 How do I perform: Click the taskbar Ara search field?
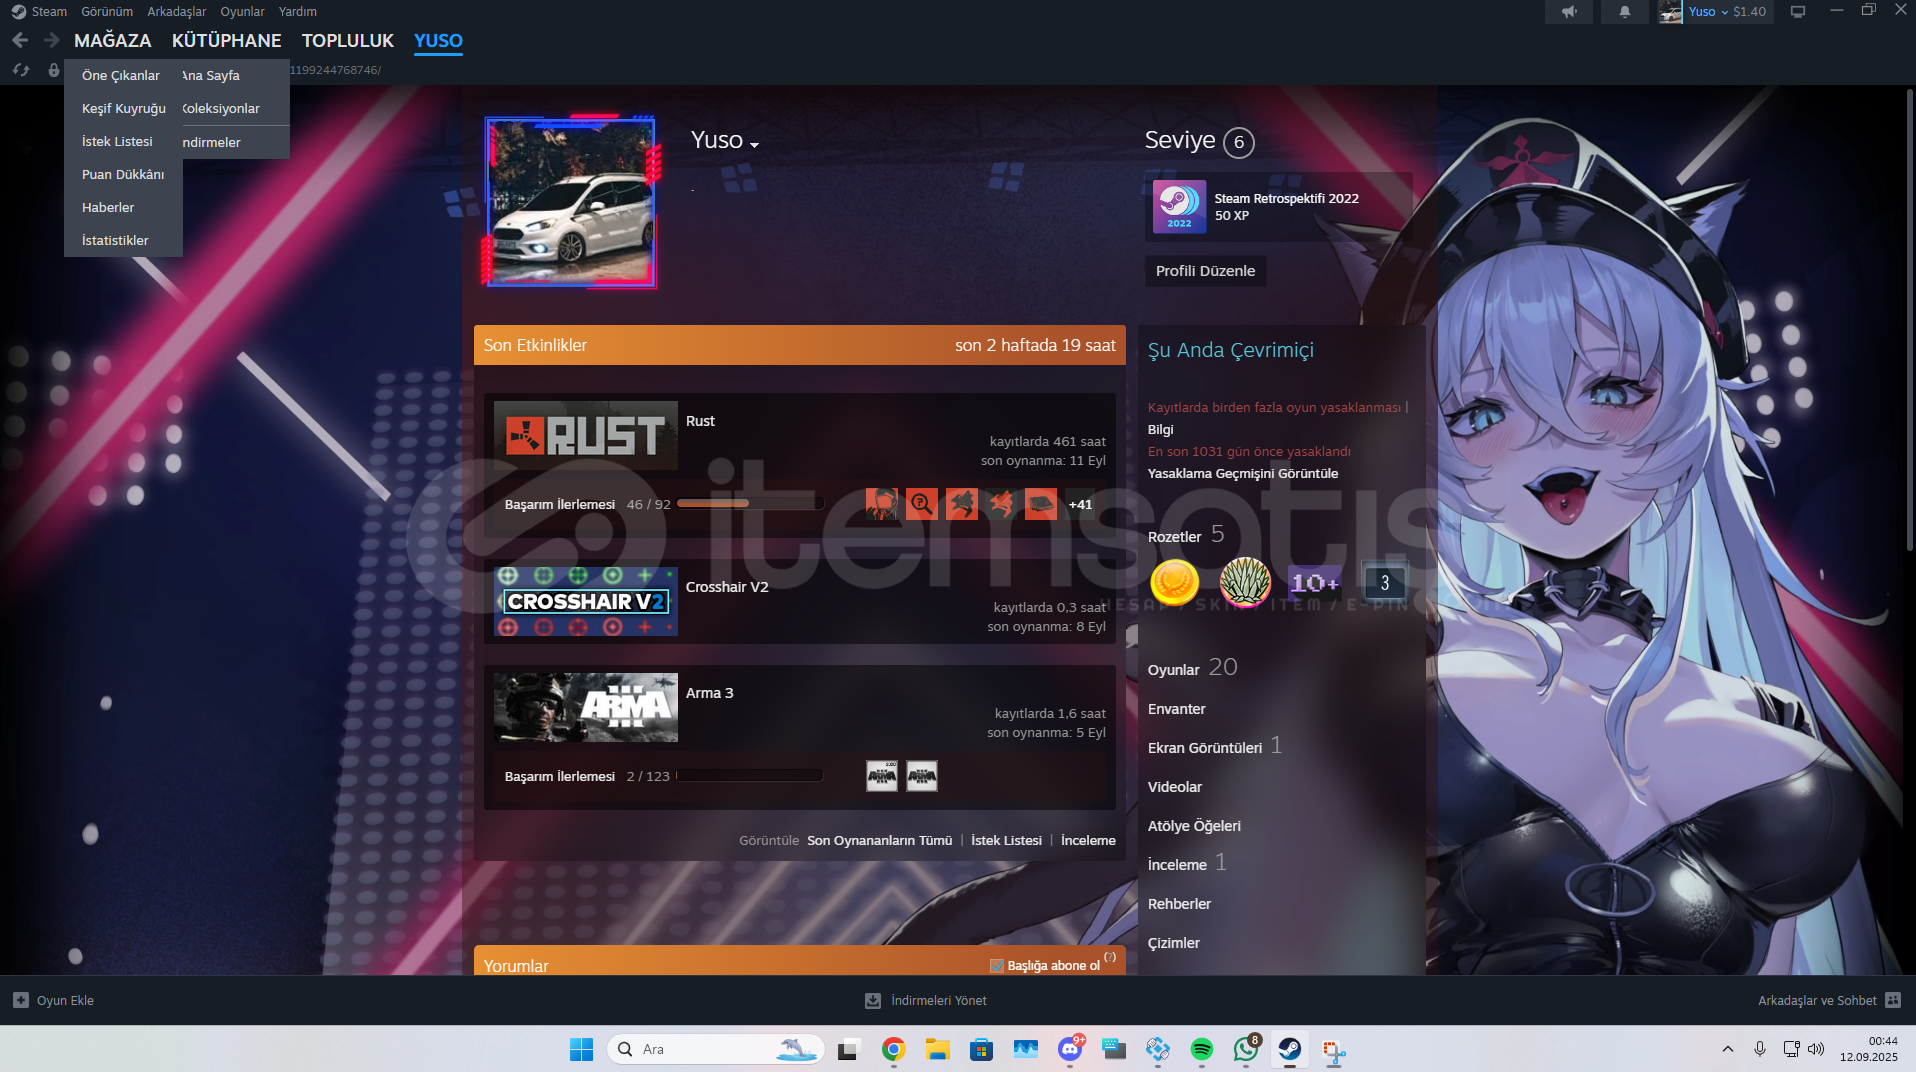[x=716, y=1049]
